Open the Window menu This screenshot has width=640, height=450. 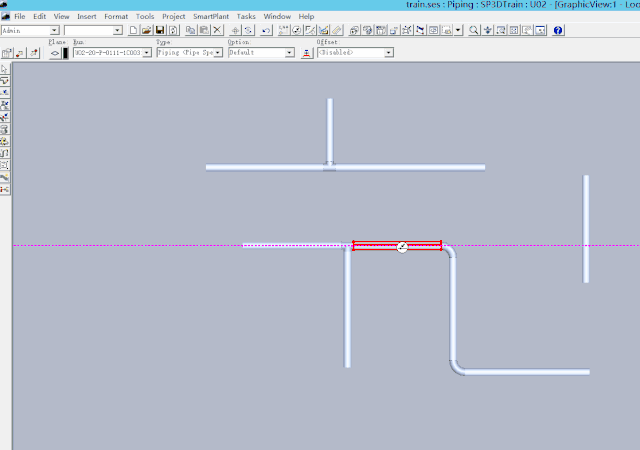click(x=277, y=16)
